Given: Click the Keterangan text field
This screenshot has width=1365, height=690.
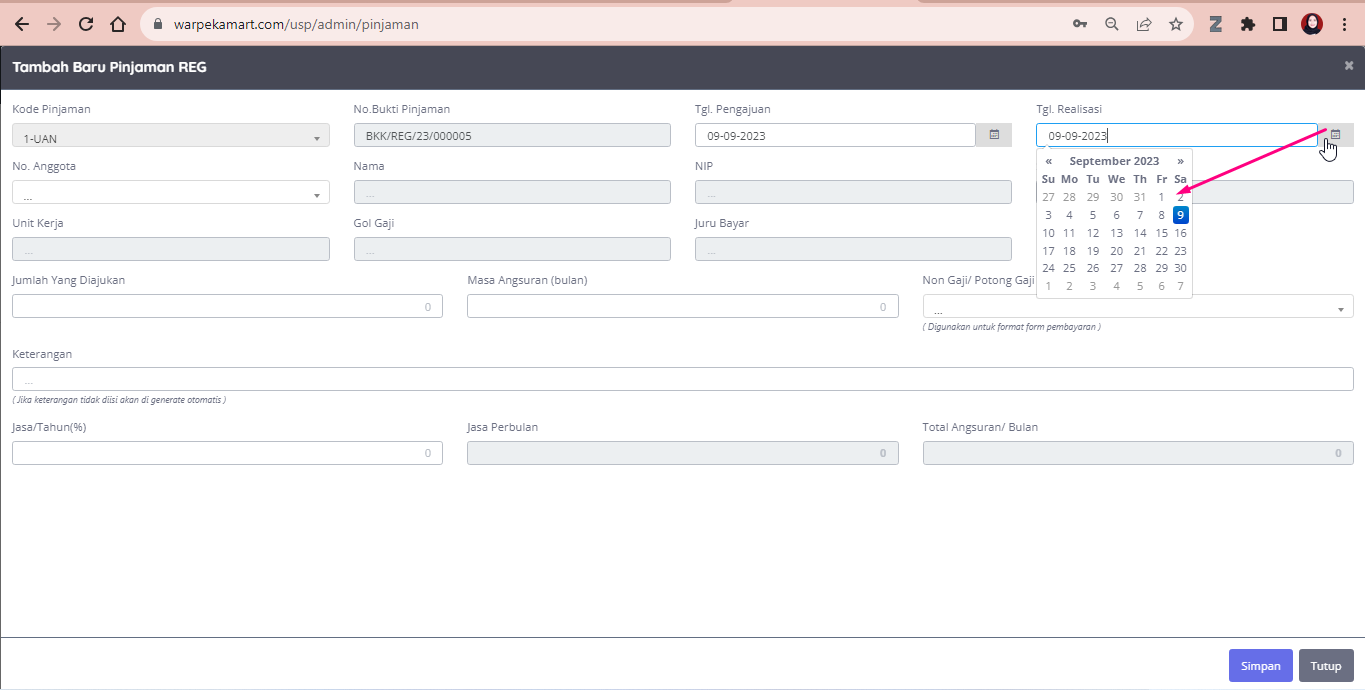Looking at the screenshot, I should 683,379.
